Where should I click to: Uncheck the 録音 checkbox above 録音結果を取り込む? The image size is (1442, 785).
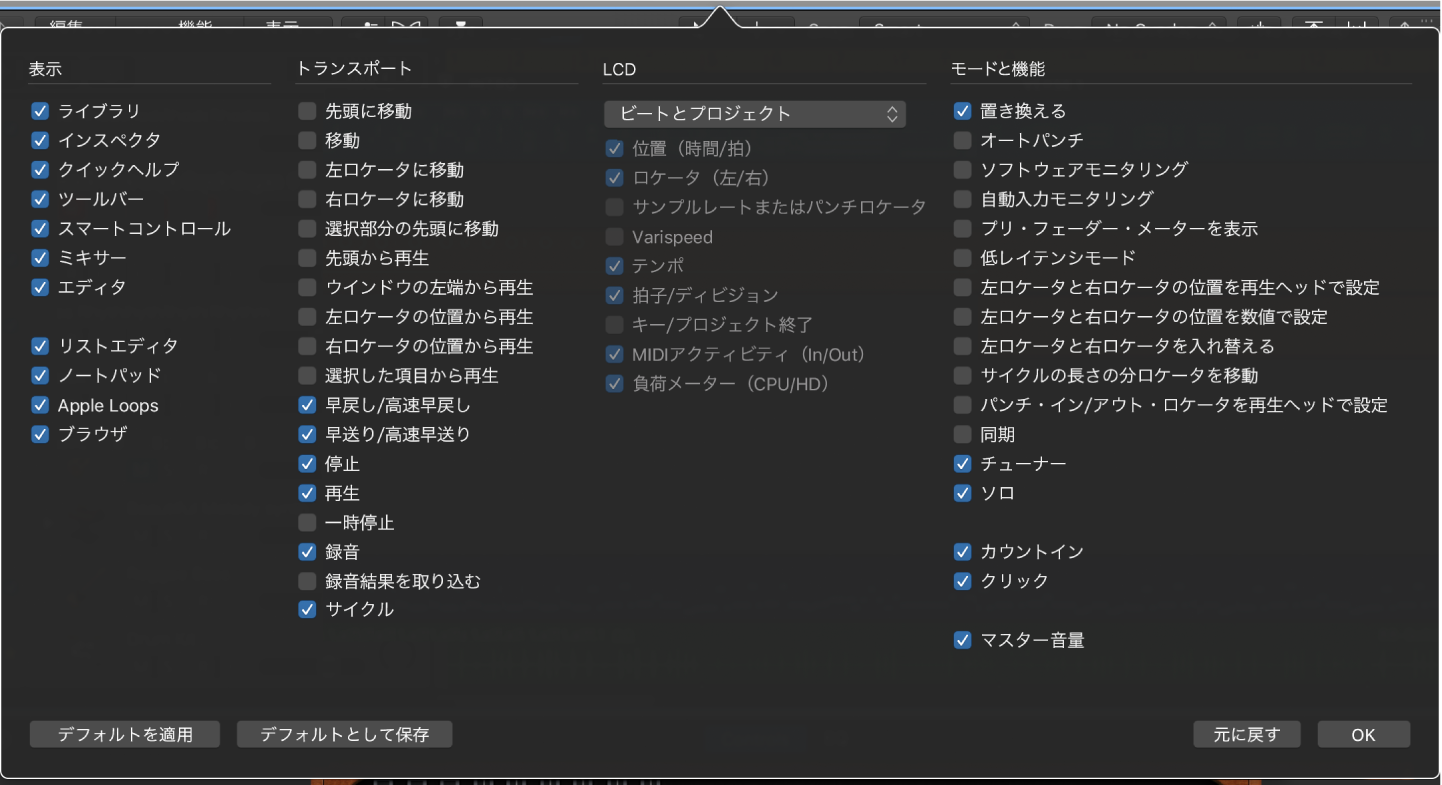[x=307, y=552]
